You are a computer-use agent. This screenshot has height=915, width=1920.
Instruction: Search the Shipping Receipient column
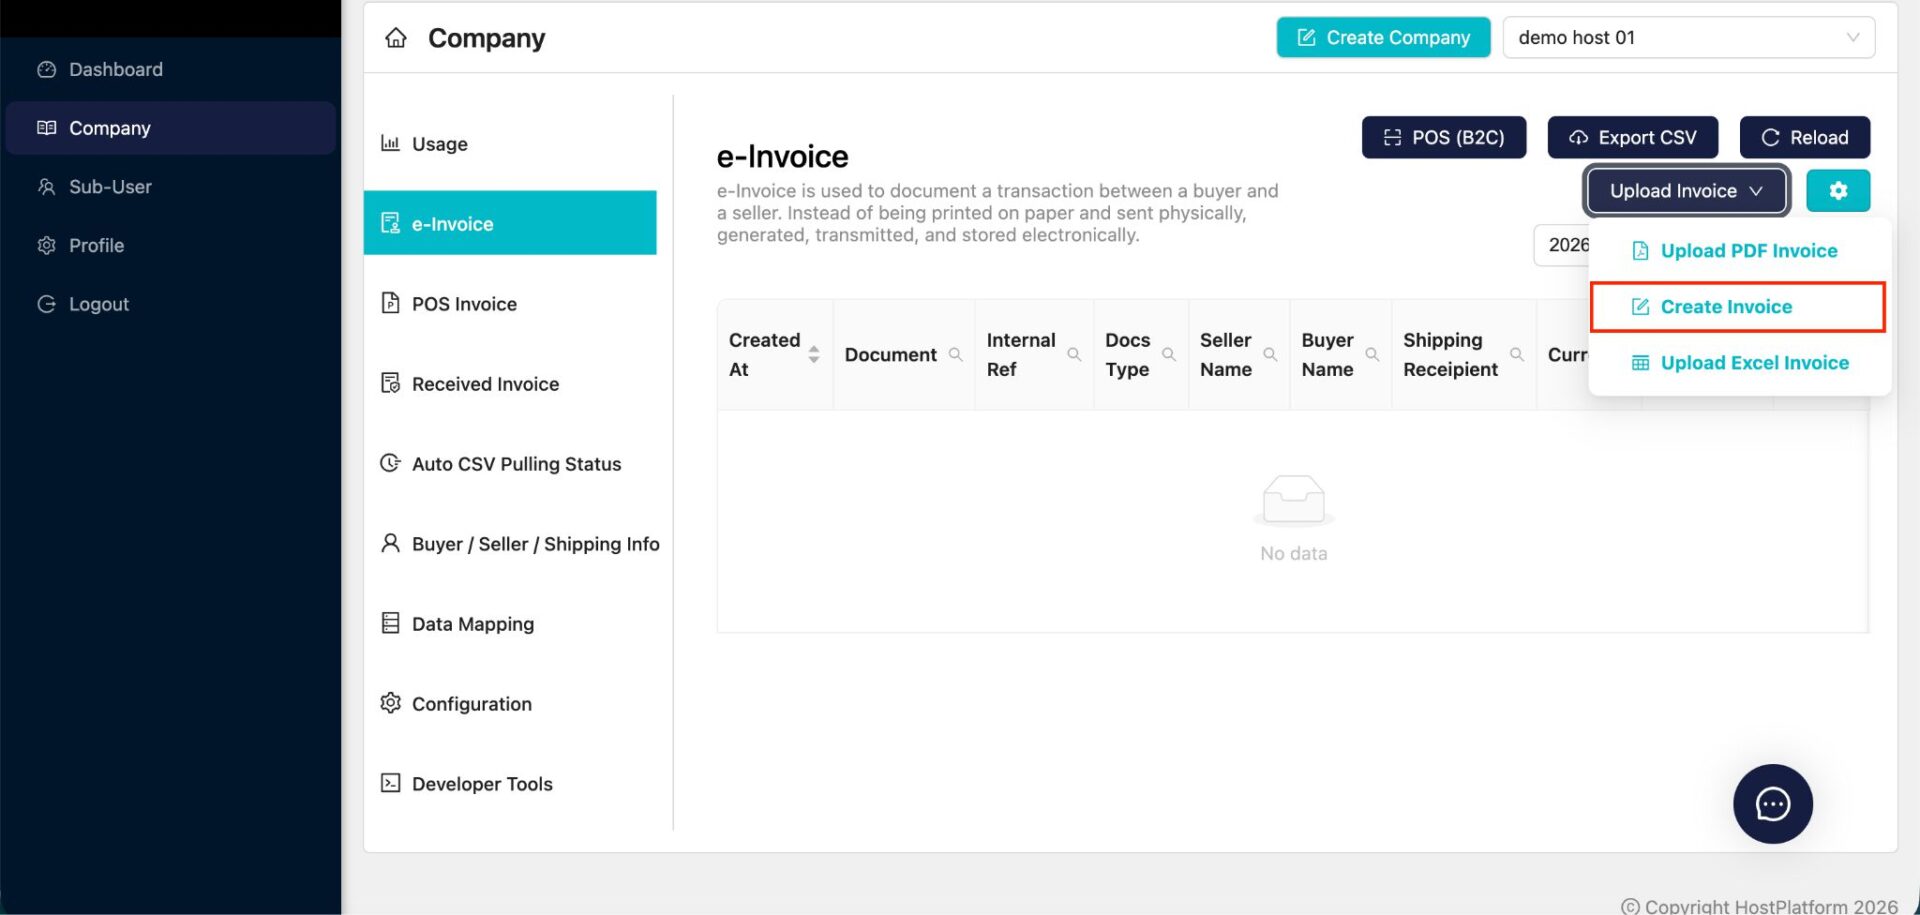(1517, 354)
